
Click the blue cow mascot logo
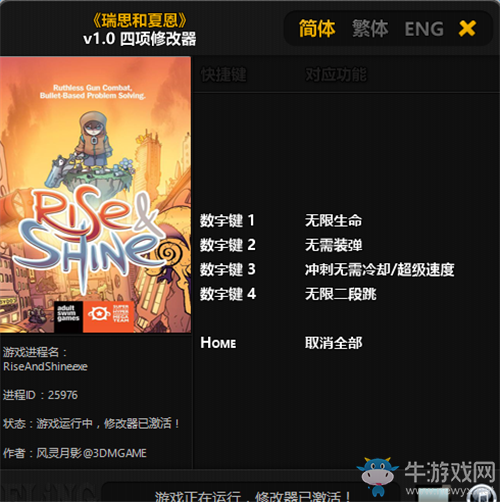pyautogui.click(x=377, y=475)
